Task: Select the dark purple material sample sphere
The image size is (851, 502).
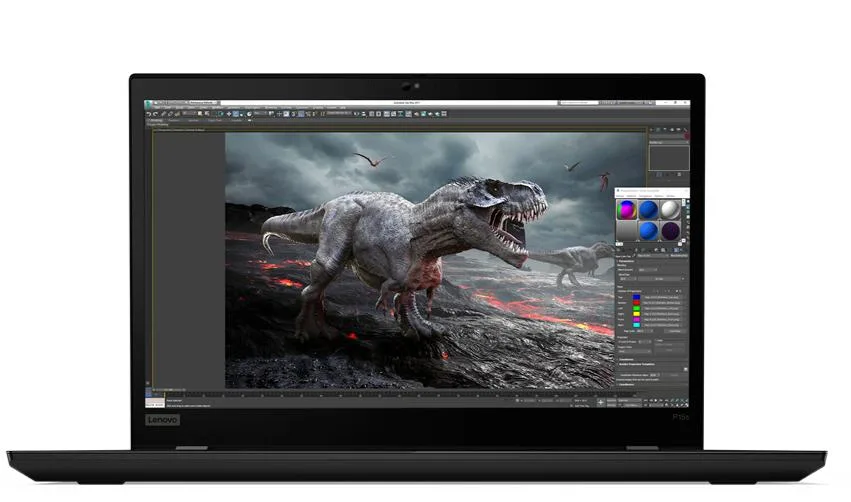Action: (670, 231)
